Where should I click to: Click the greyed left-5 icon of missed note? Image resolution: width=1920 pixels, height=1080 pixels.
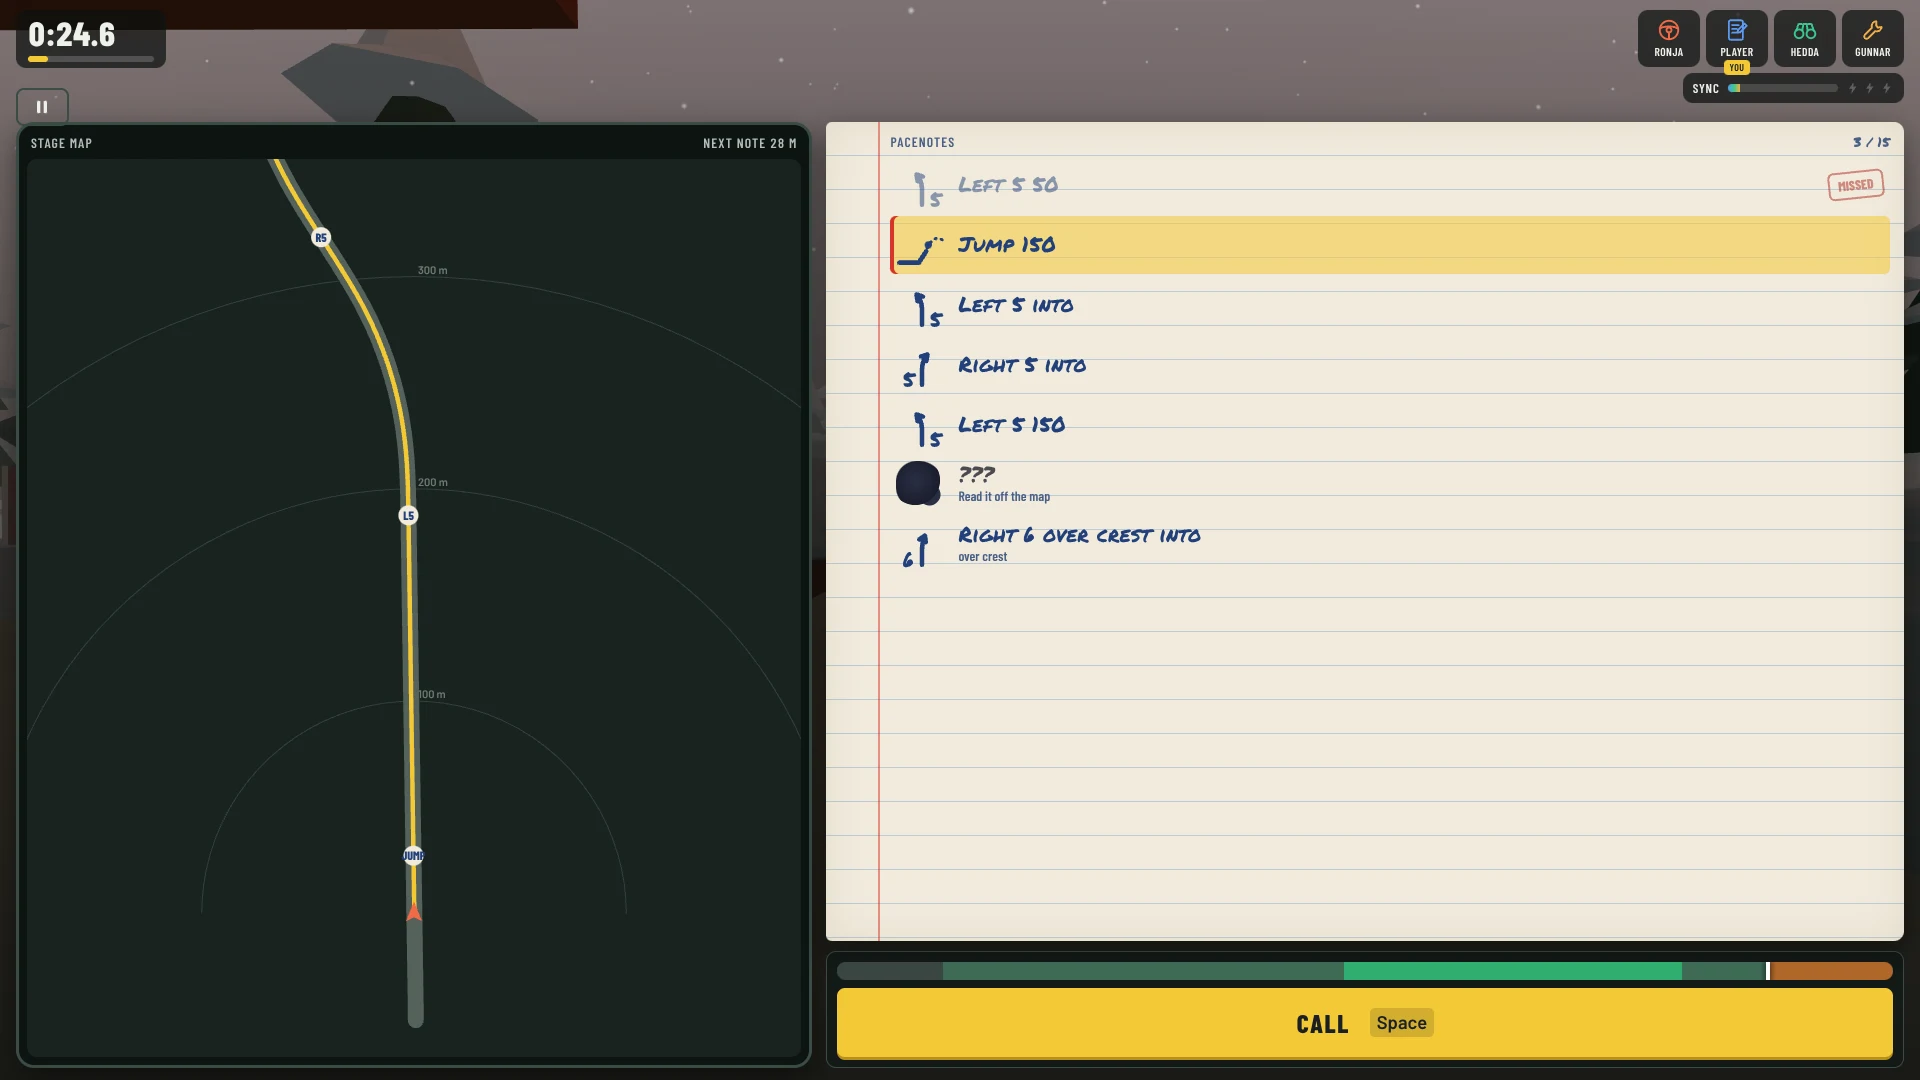927,190
